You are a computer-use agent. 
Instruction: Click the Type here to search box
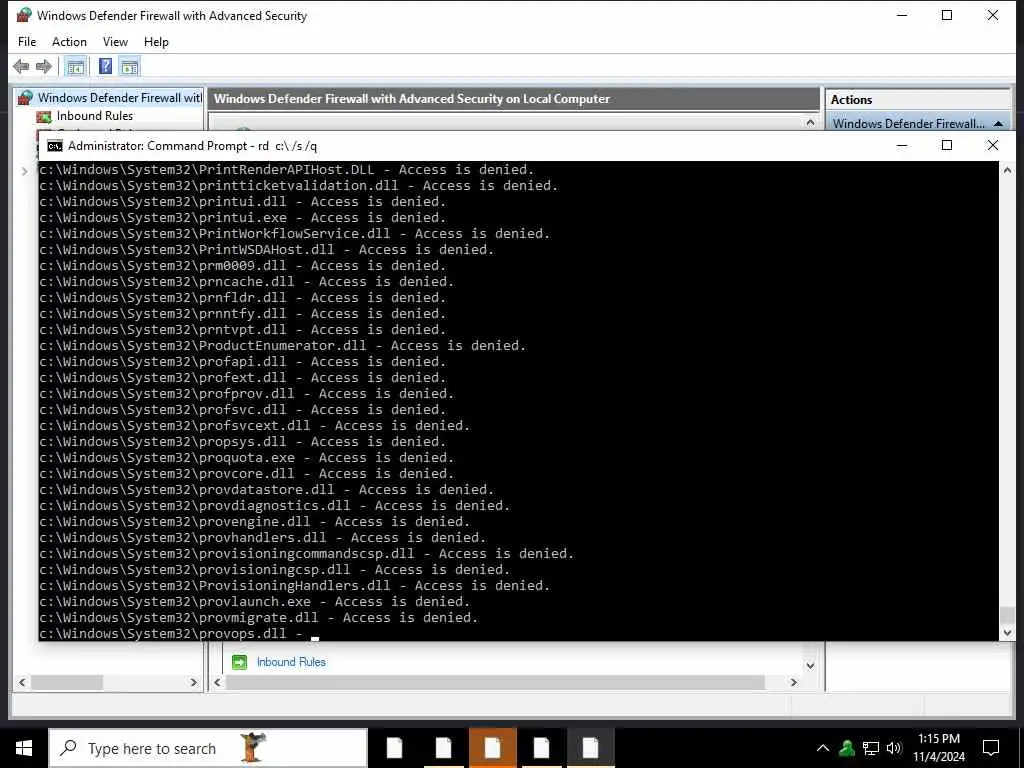pyautogui.click(x=208, y=748)
